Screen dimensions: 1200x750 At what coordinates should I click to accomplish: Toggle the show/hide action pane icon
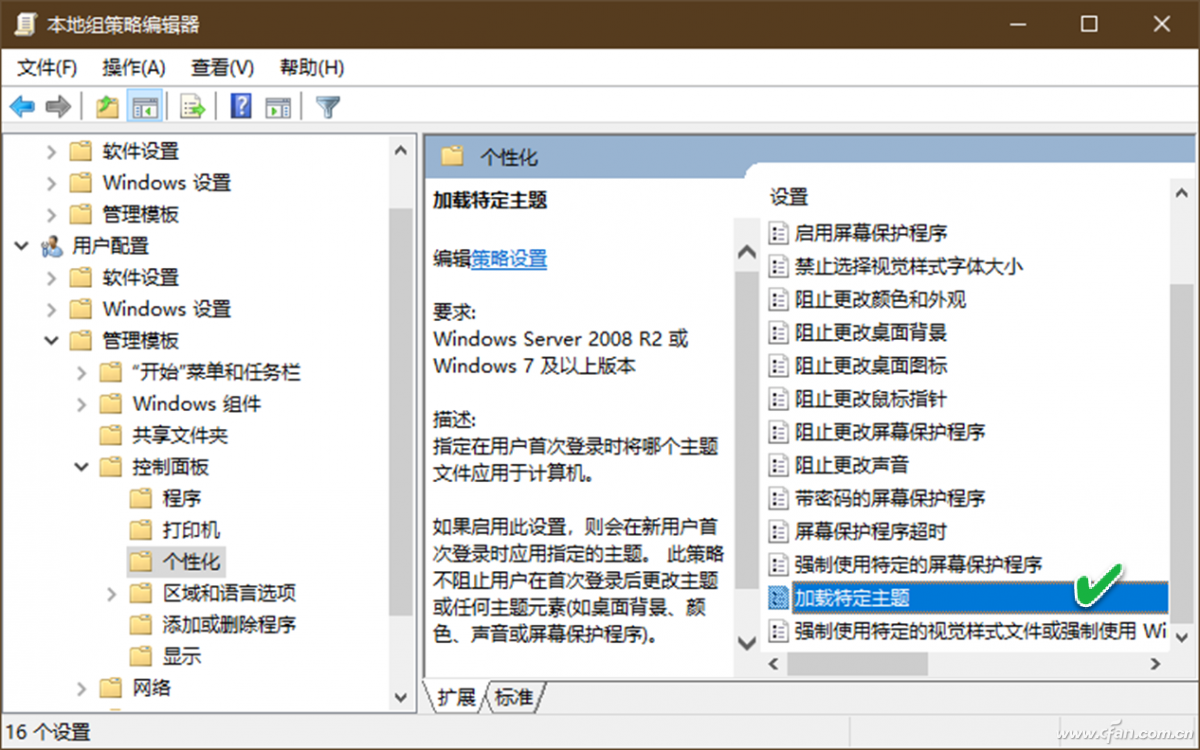[278, 106]
